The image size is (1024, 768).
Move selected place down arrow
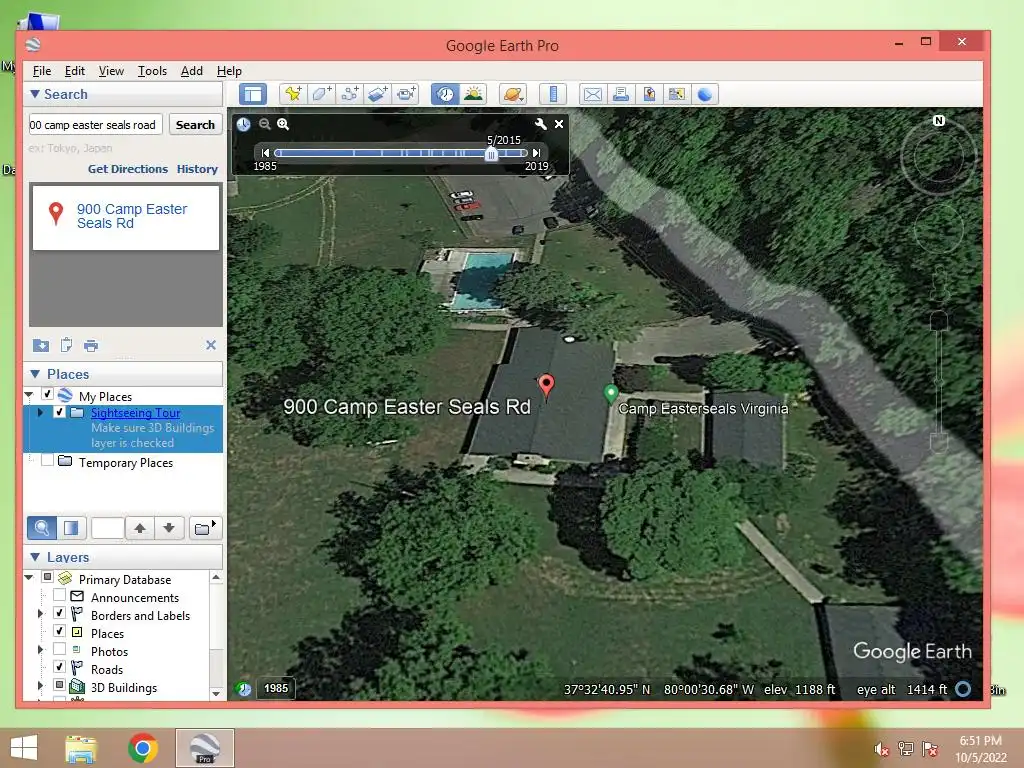pyautogui.click(x=169, y=528)
